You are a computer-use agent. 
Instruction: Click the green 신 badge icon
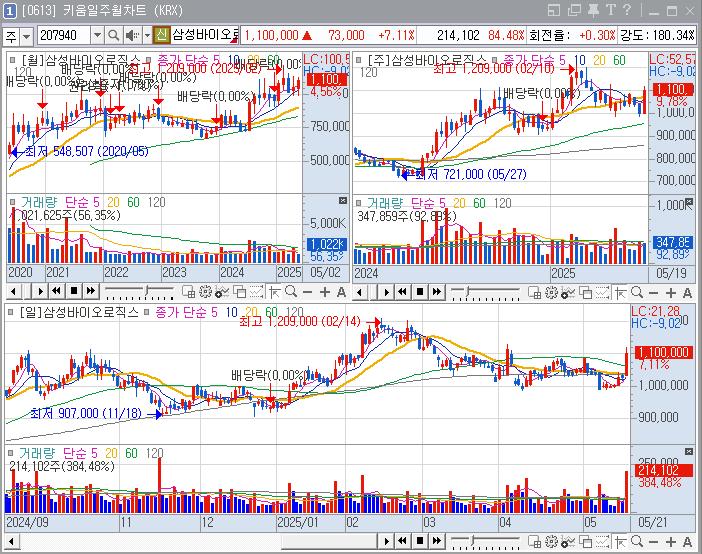(x=162, y=35)
